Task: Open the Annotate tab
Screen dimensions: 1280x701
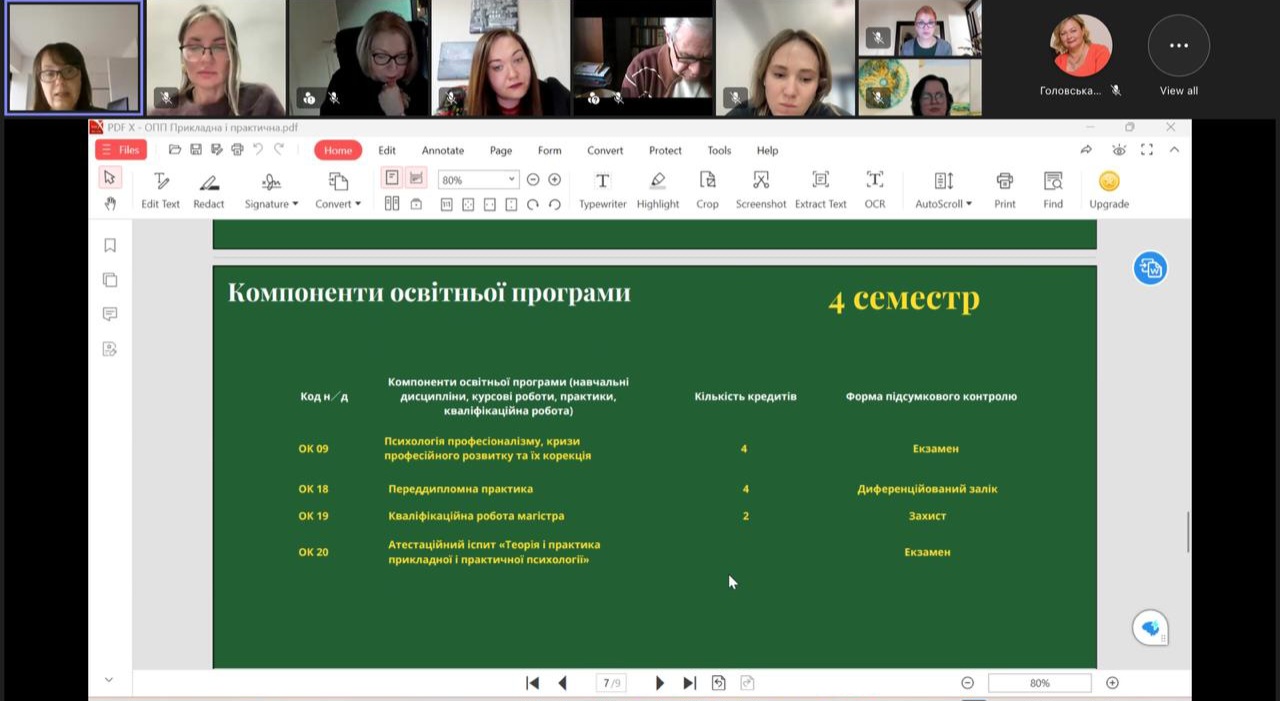Action: point(442,150)
